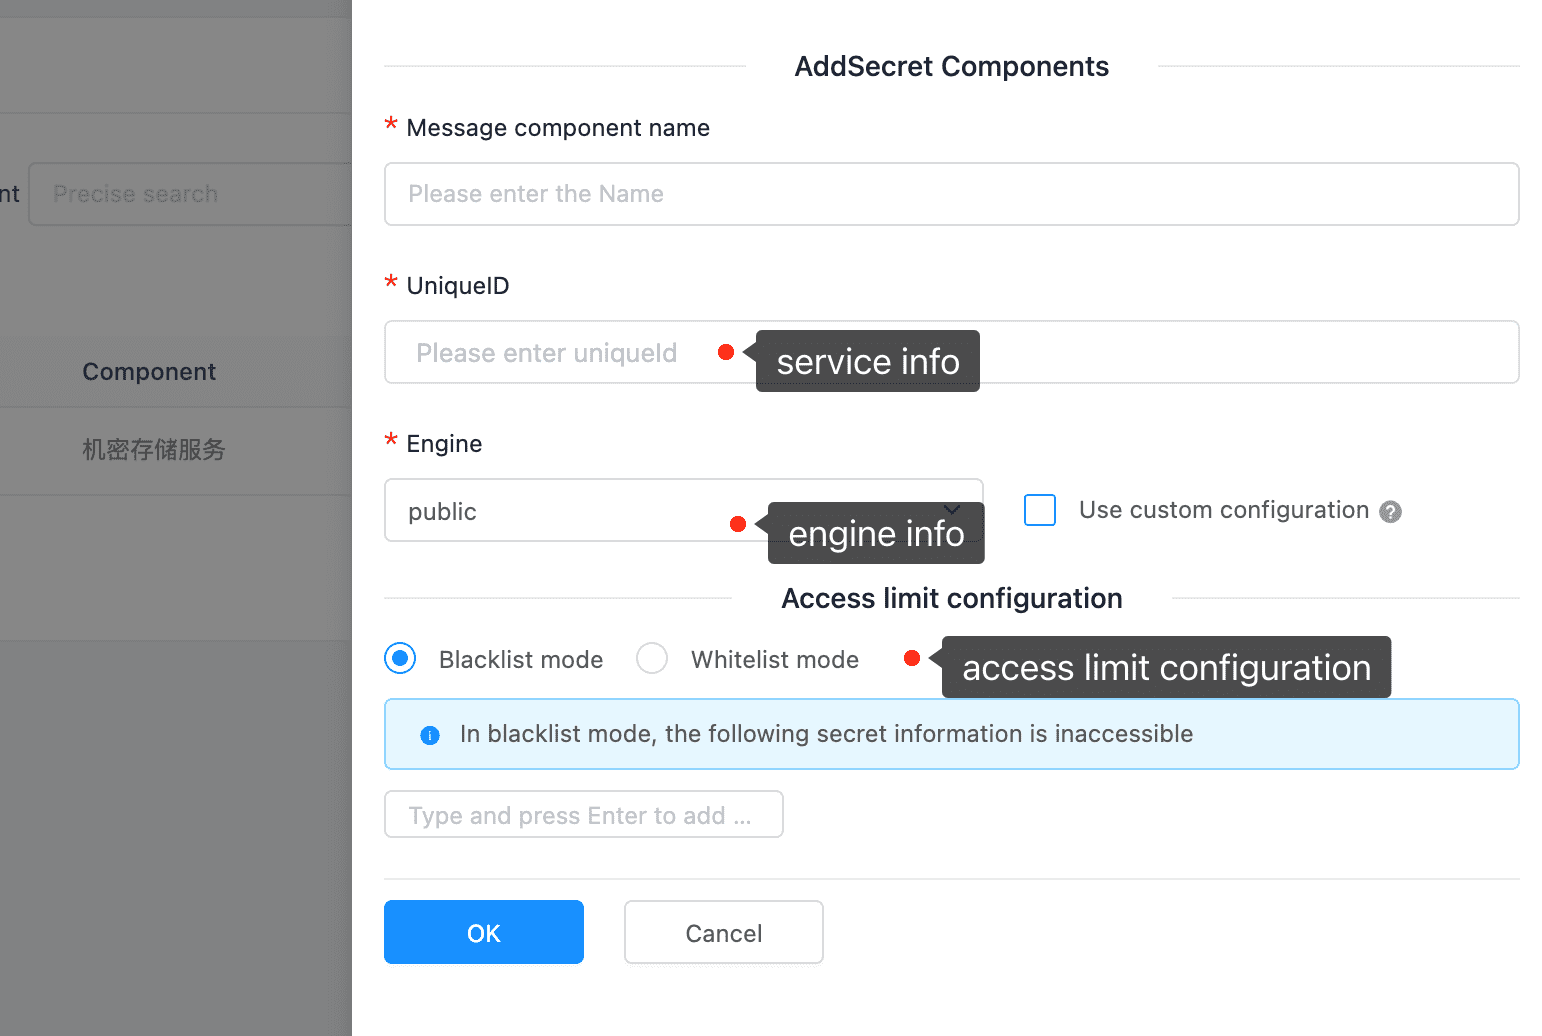This screenshot has width=1542, height=1036.
Task: Click the Cancel button
Action: click(724, 932)
